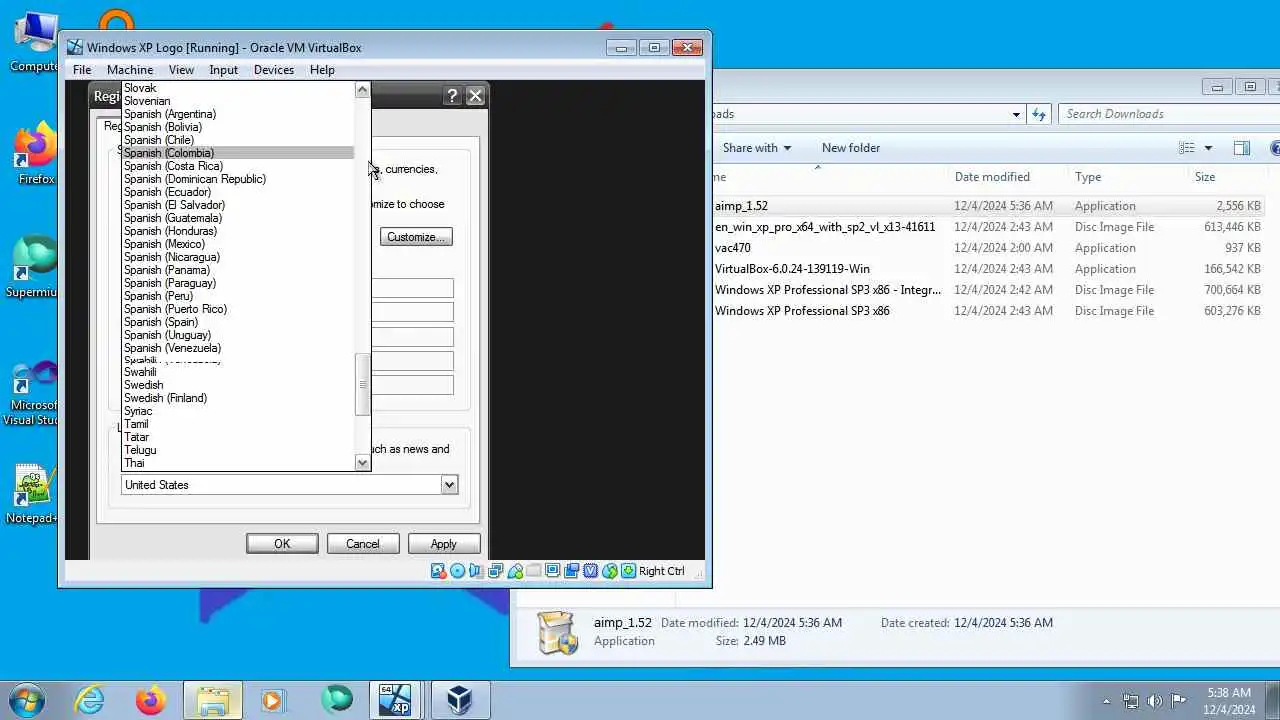
Task: Click the Action Center flag tray icon
Action: point(1179,701)
